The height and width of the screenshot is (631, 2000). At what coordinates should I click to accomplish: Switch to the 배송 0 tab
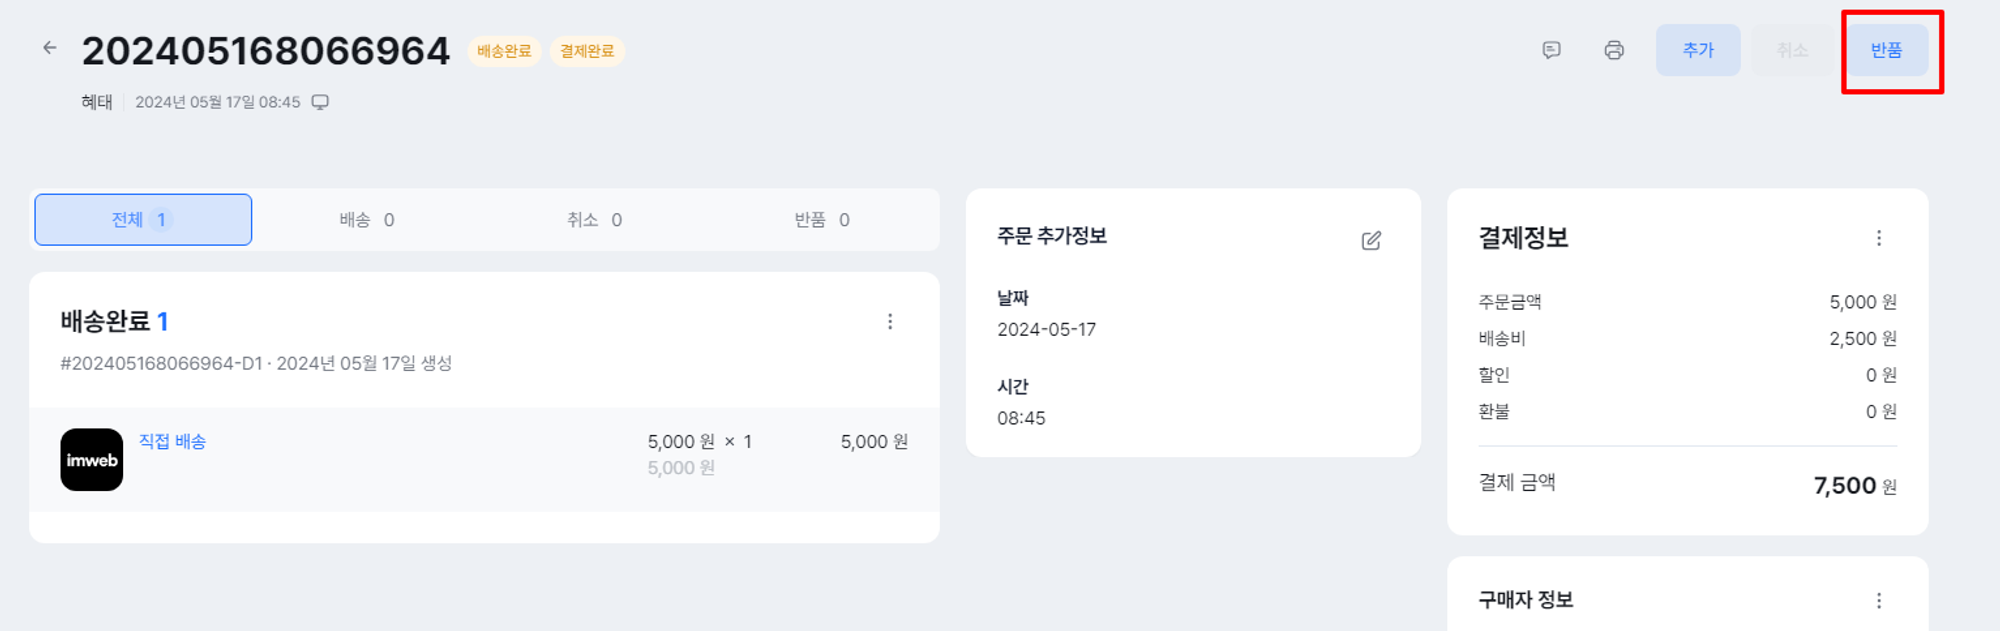(x=367, y=220)
